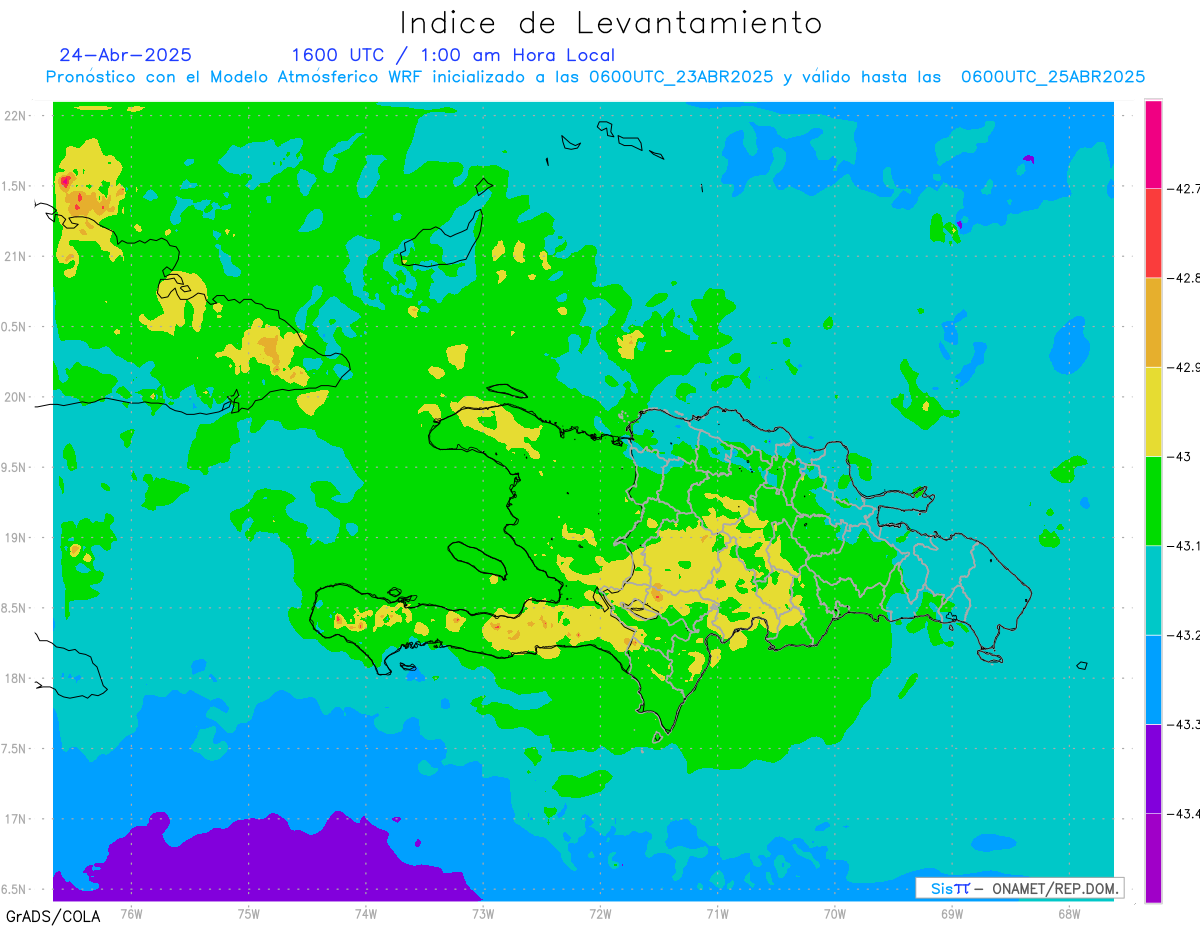Choose the teal swatch in the color scale
The image size is (1200, 927).
[1153, 590]
